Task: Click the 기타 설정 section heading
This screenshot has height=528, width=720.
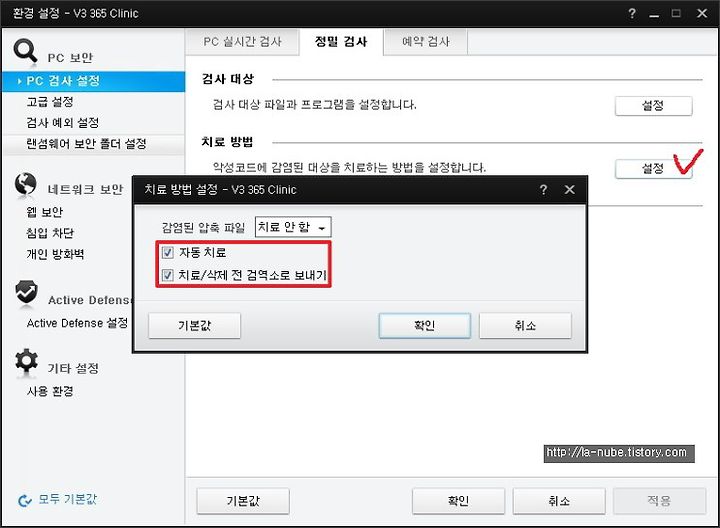Action: point(73,368)
